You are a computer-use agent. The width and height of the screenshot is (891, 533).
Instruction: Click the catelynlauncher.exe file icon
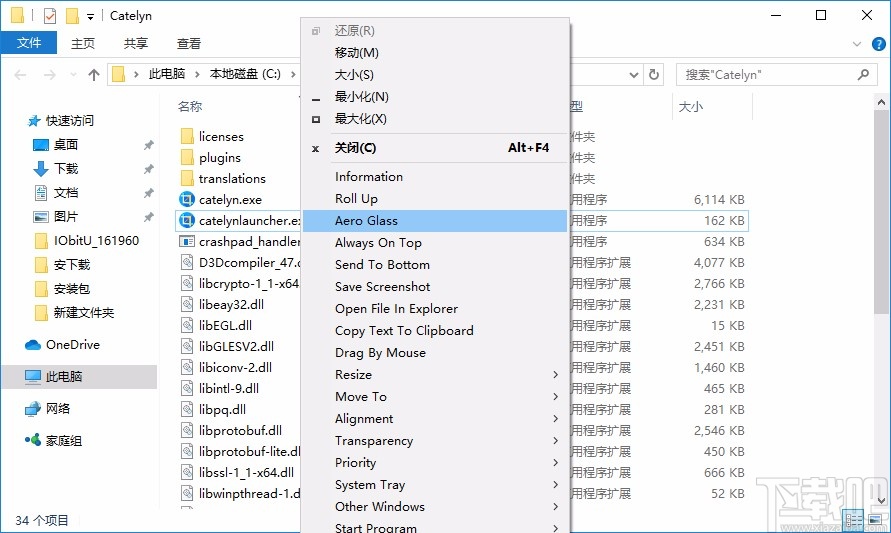(186, 220)
